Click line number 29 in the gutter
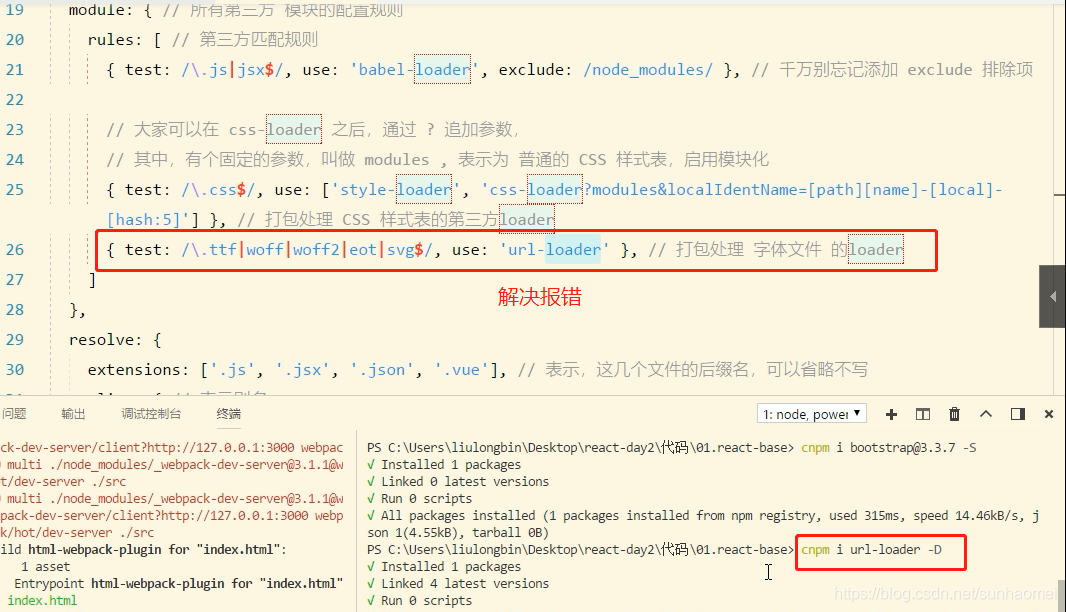The image size is (1066, 612). point(15,339)
